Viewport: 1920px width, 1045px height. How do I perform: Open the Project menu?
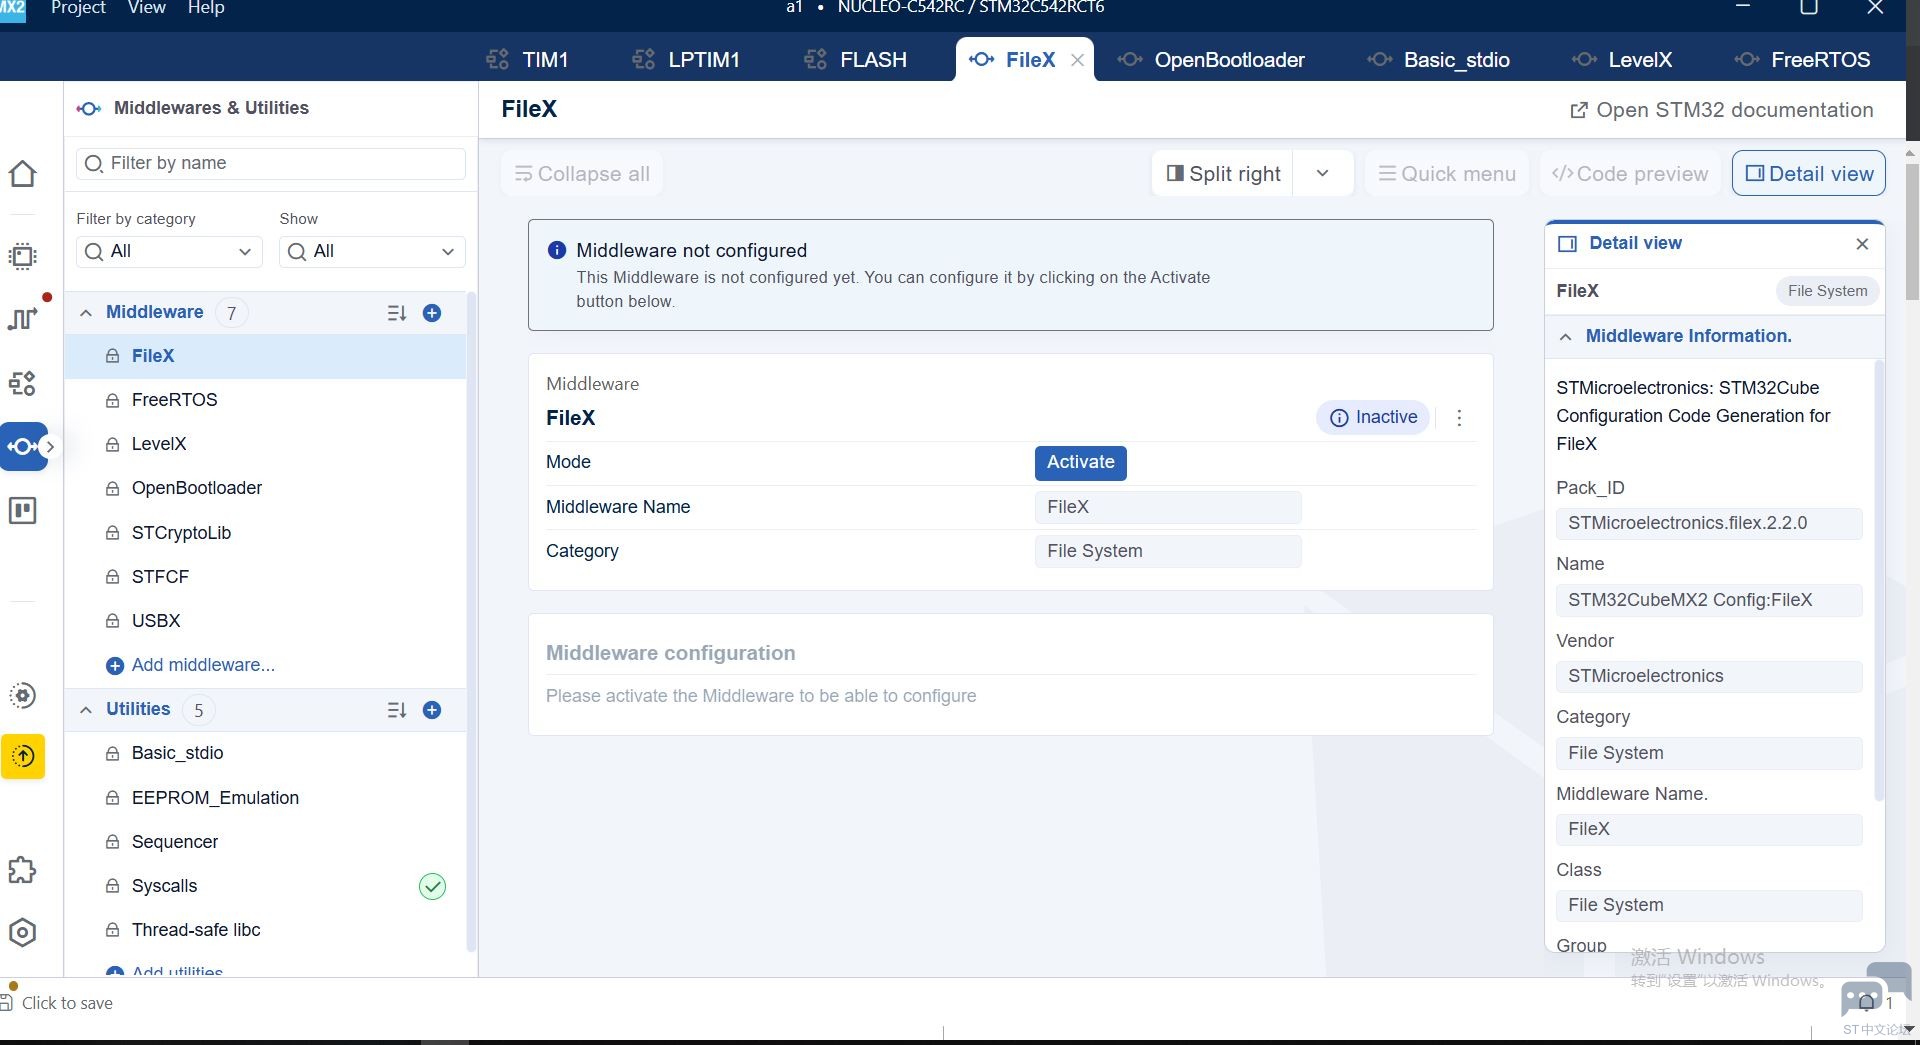(78, 8)
